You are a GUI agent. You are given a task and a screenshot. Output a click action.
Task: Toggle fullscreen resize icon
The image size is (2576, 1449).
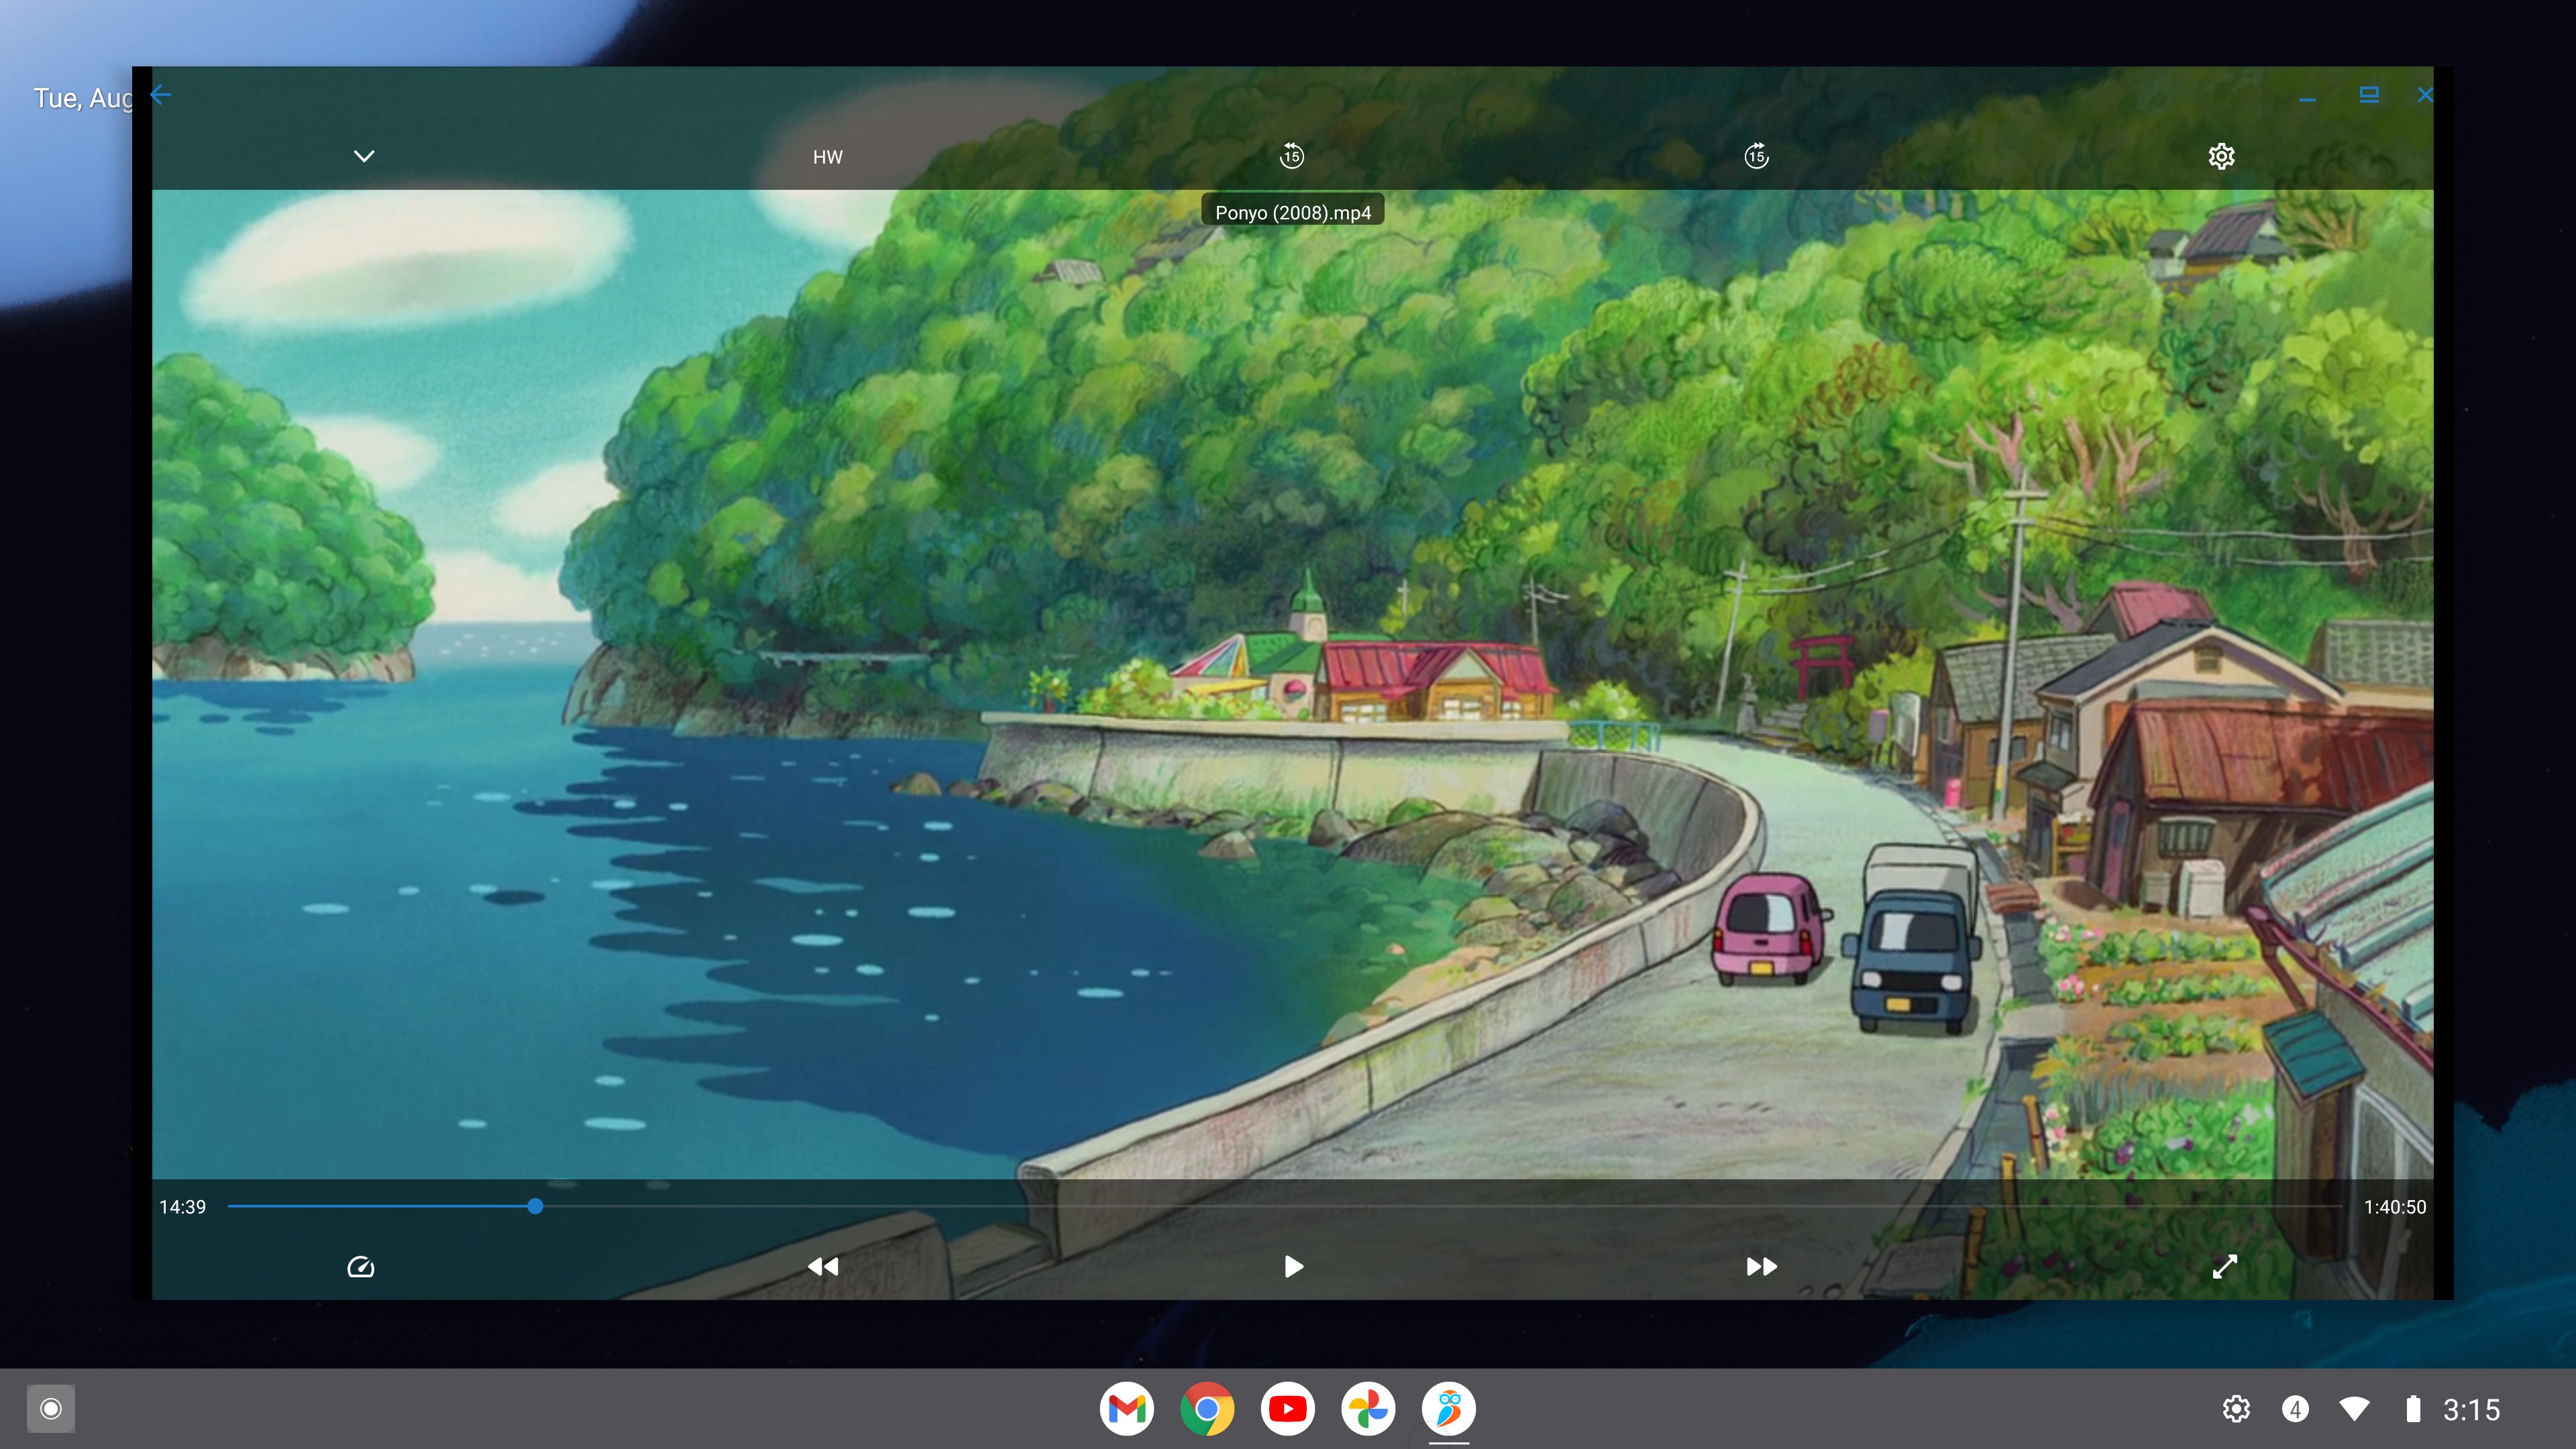(x=2224, y=1267)
